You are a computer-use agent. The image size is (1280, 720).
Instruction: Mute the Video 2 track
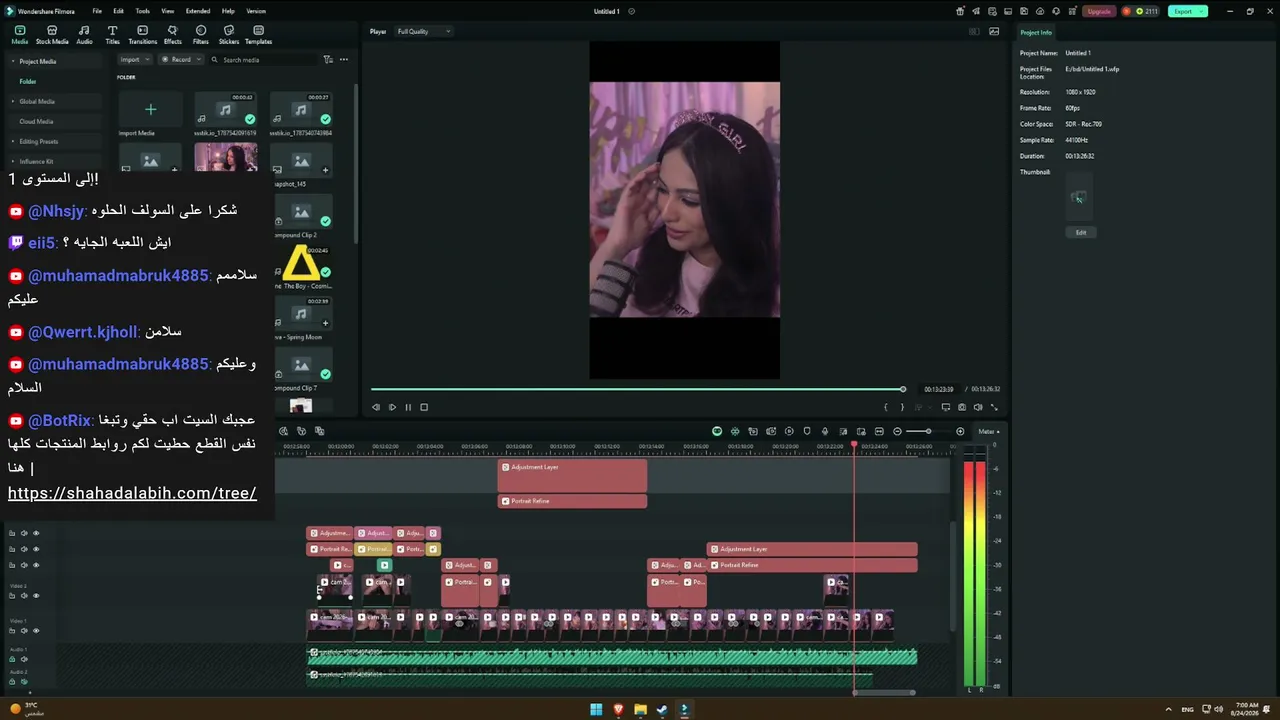[24, 596]
